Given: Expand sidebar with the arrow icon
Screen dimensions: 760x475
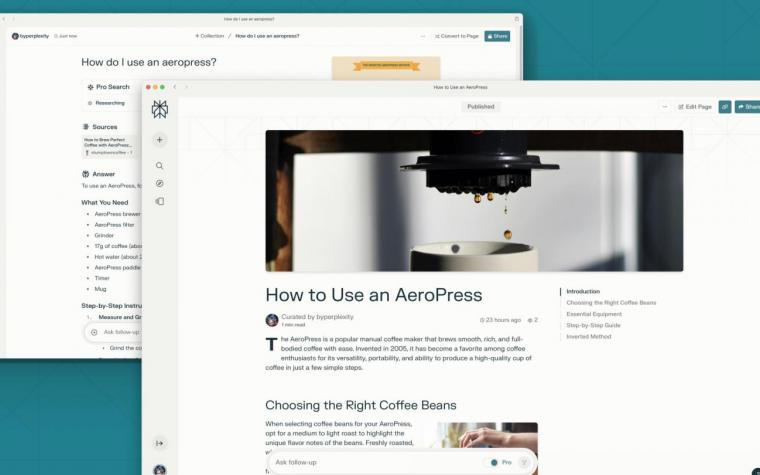Looking at the screenshot, I should point(159,443).
